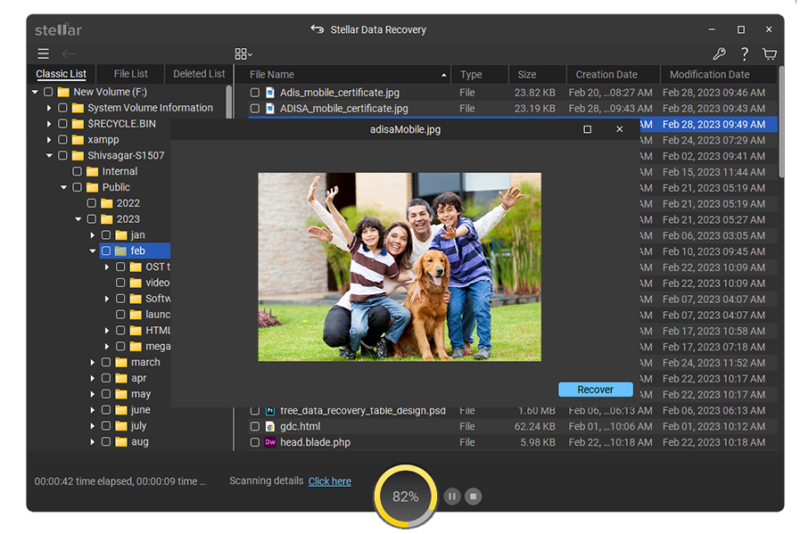Collapse the New Volume (F:) tree node
The width and height of the screenshot is (800, 534).
click(35, 92)
